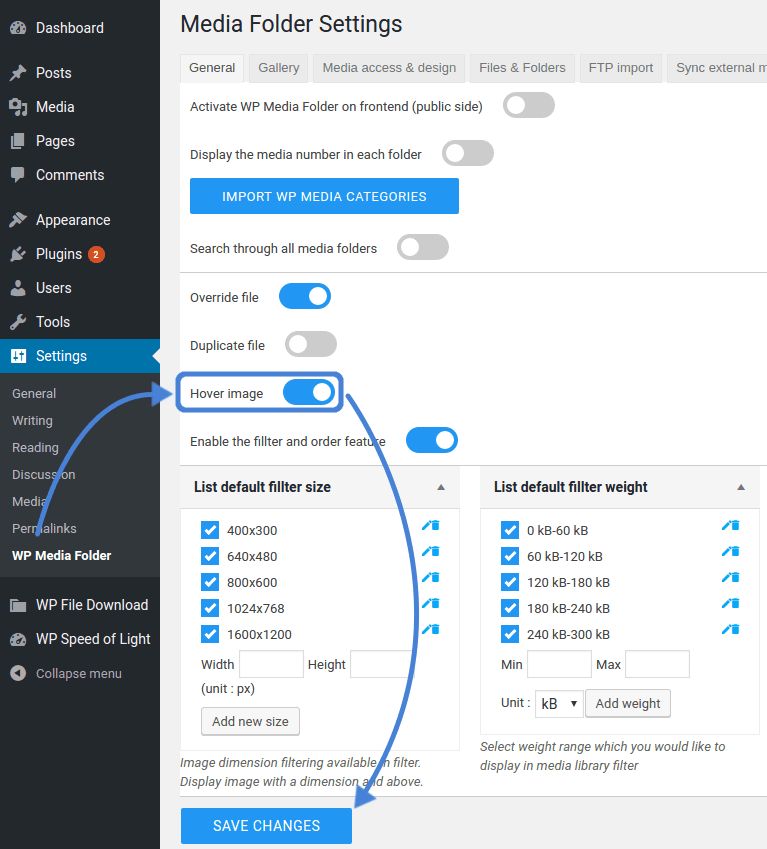Click the Plugins plug icon in sidebar
Image resolution: width=767 pixels, height=849 pixels.
18,254
